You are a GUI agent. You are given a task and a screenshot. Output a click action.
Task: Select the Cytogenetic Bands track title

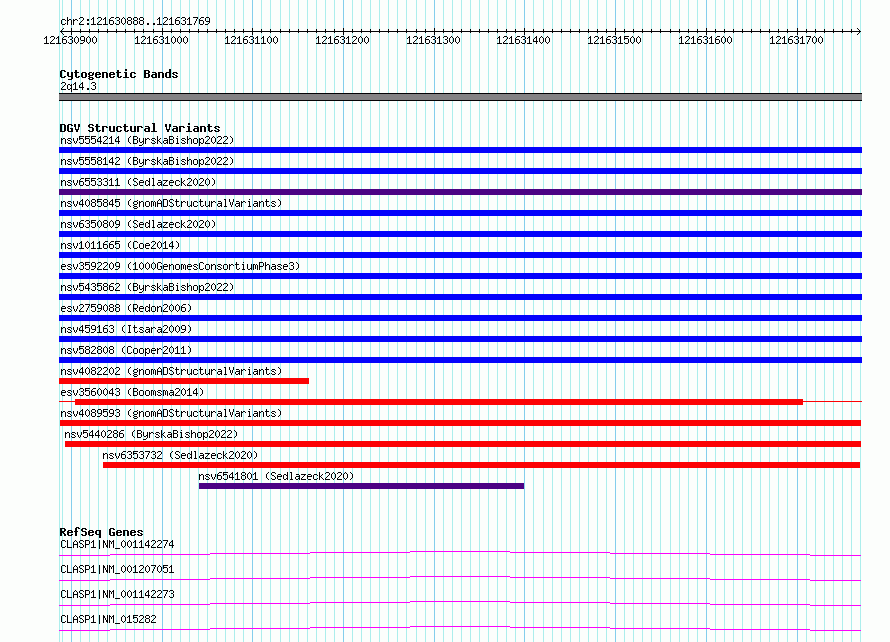[x=119, y=74]
